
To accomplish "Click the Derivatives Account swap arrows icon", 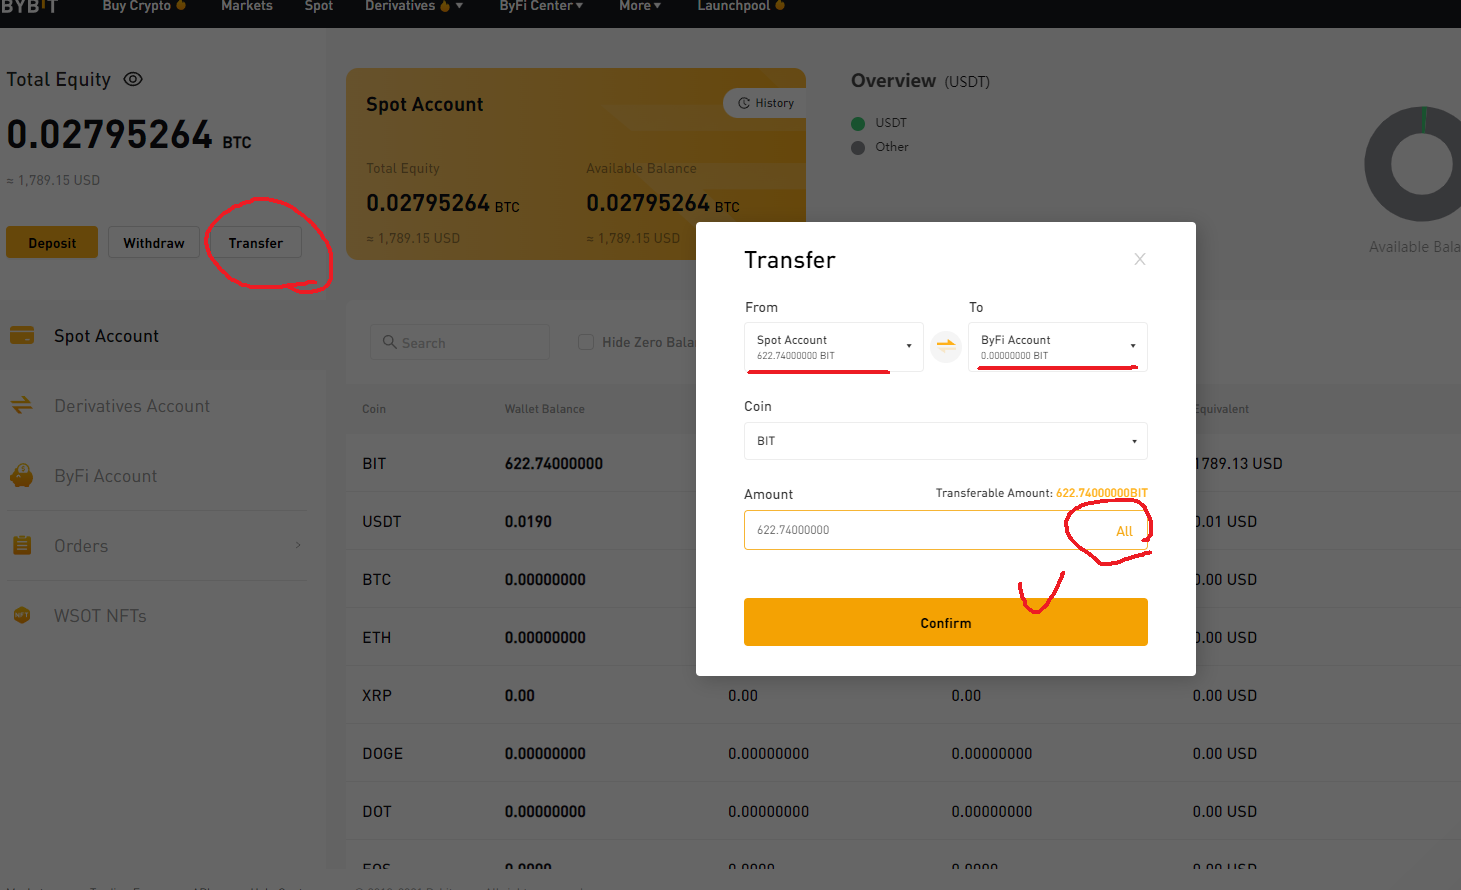I will pyautogui.click(x=22, y=405).
